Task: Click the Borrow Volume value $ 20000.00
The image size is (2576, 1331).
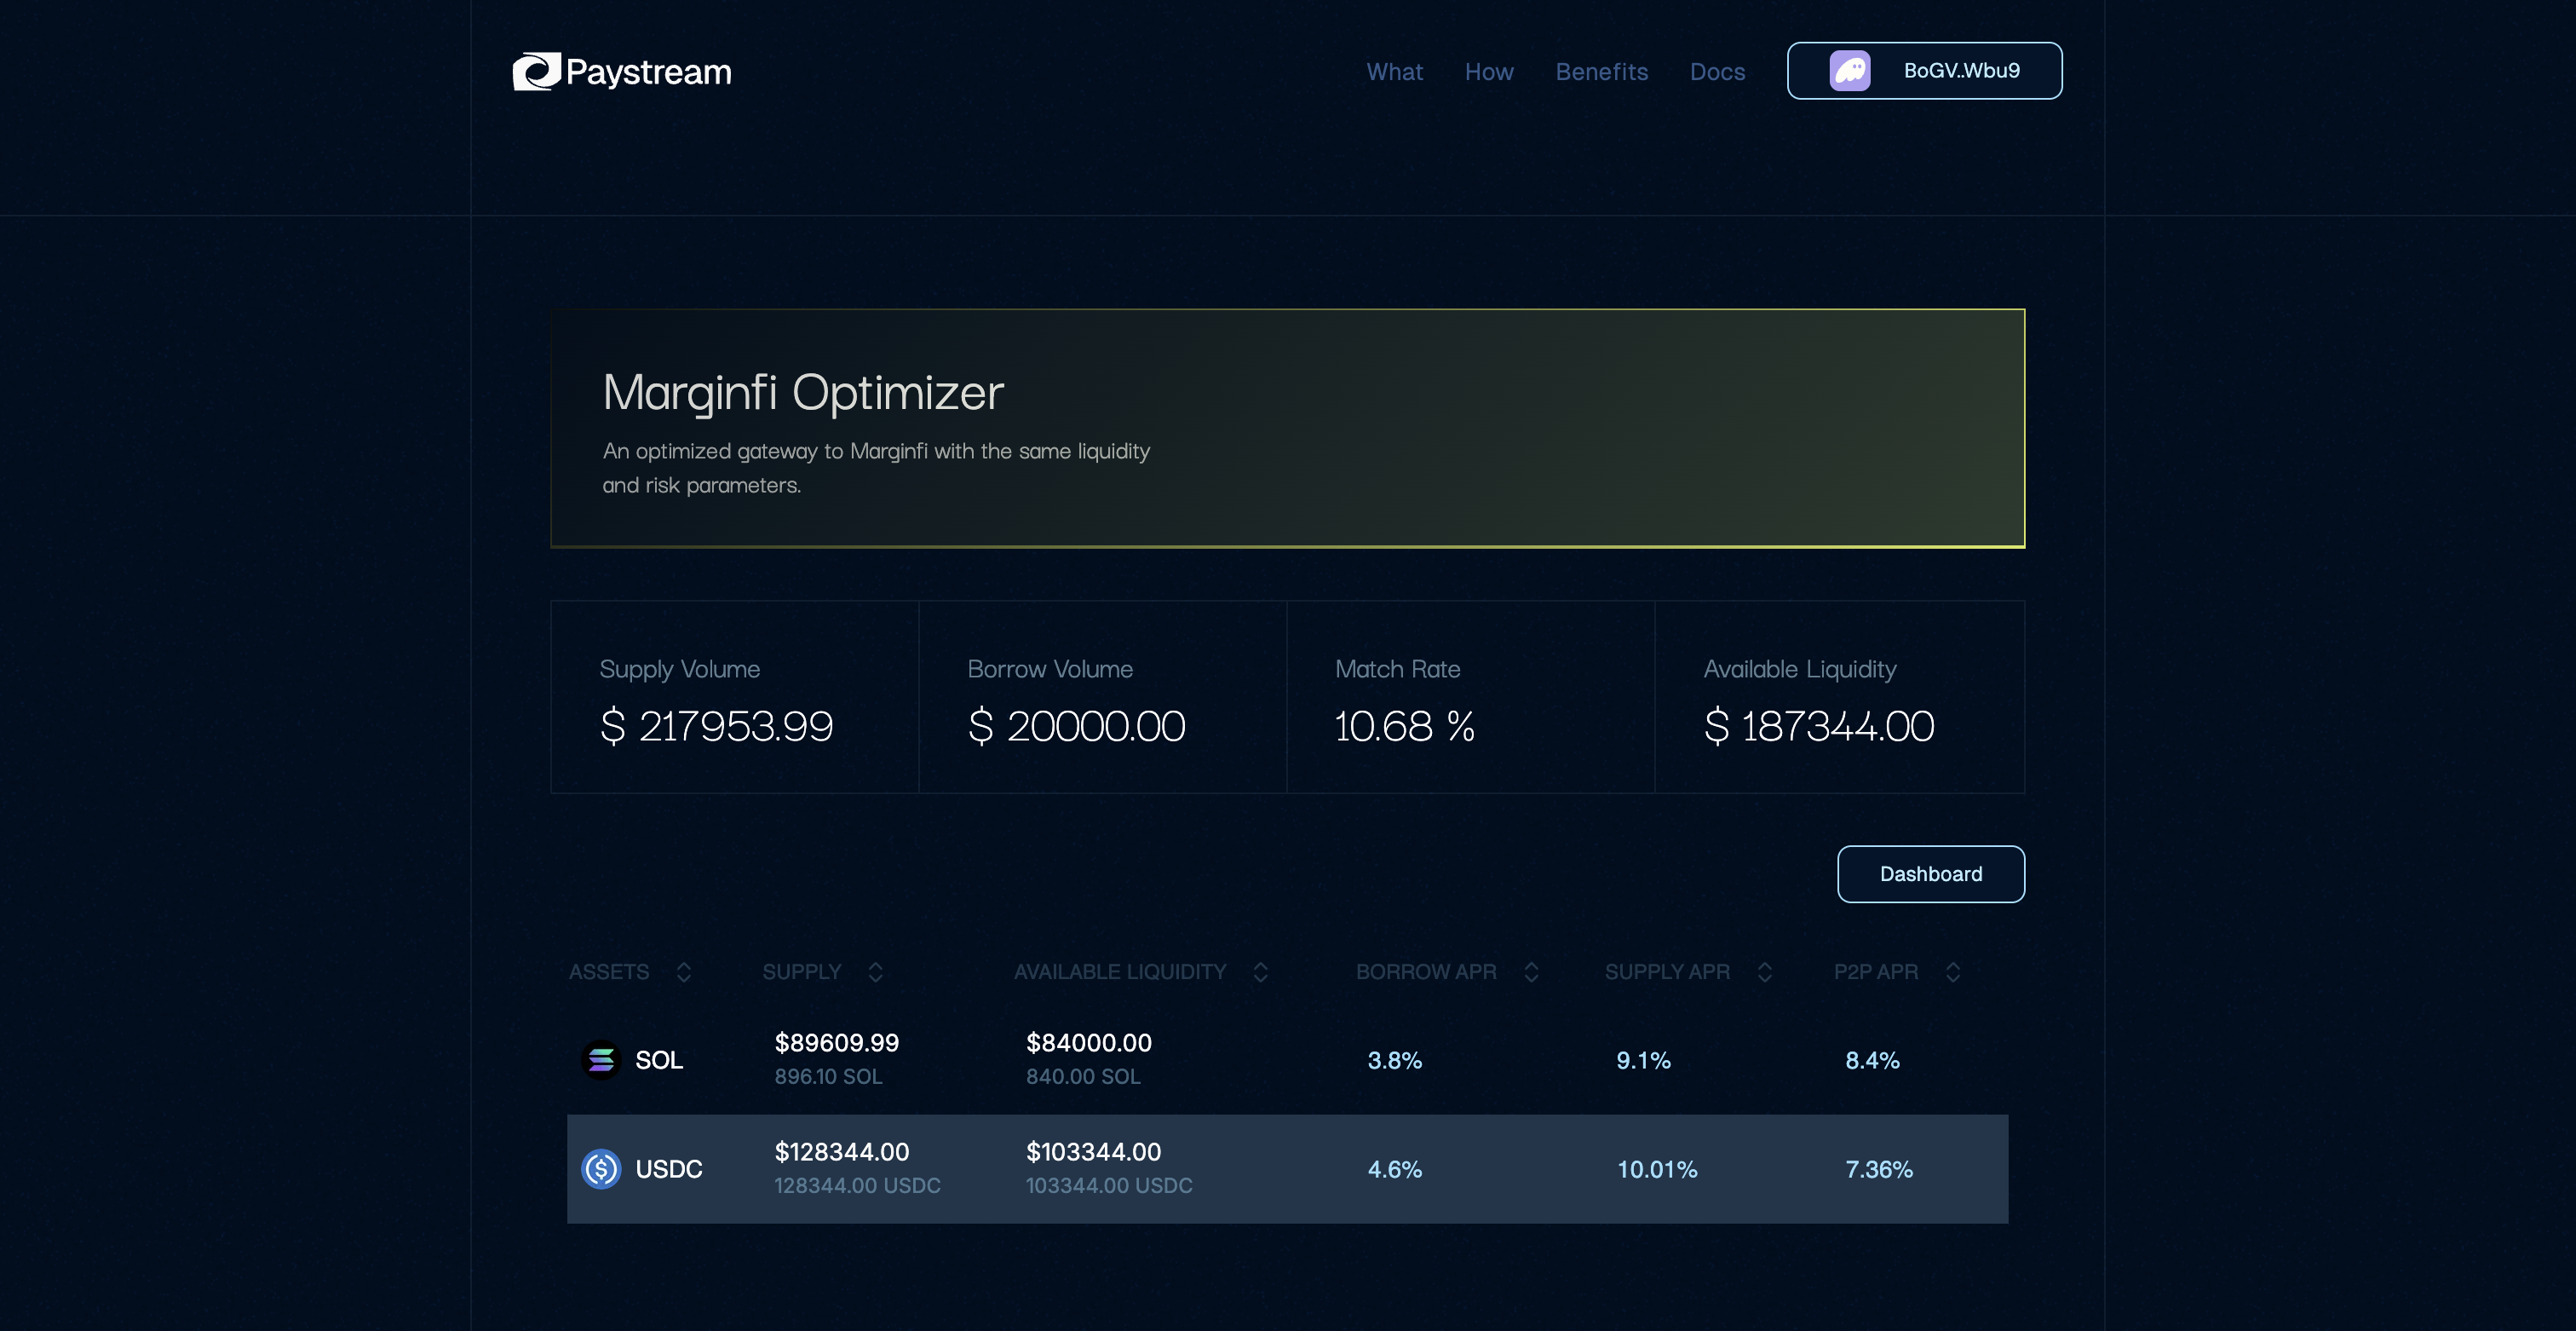Action: [1076, 726]
